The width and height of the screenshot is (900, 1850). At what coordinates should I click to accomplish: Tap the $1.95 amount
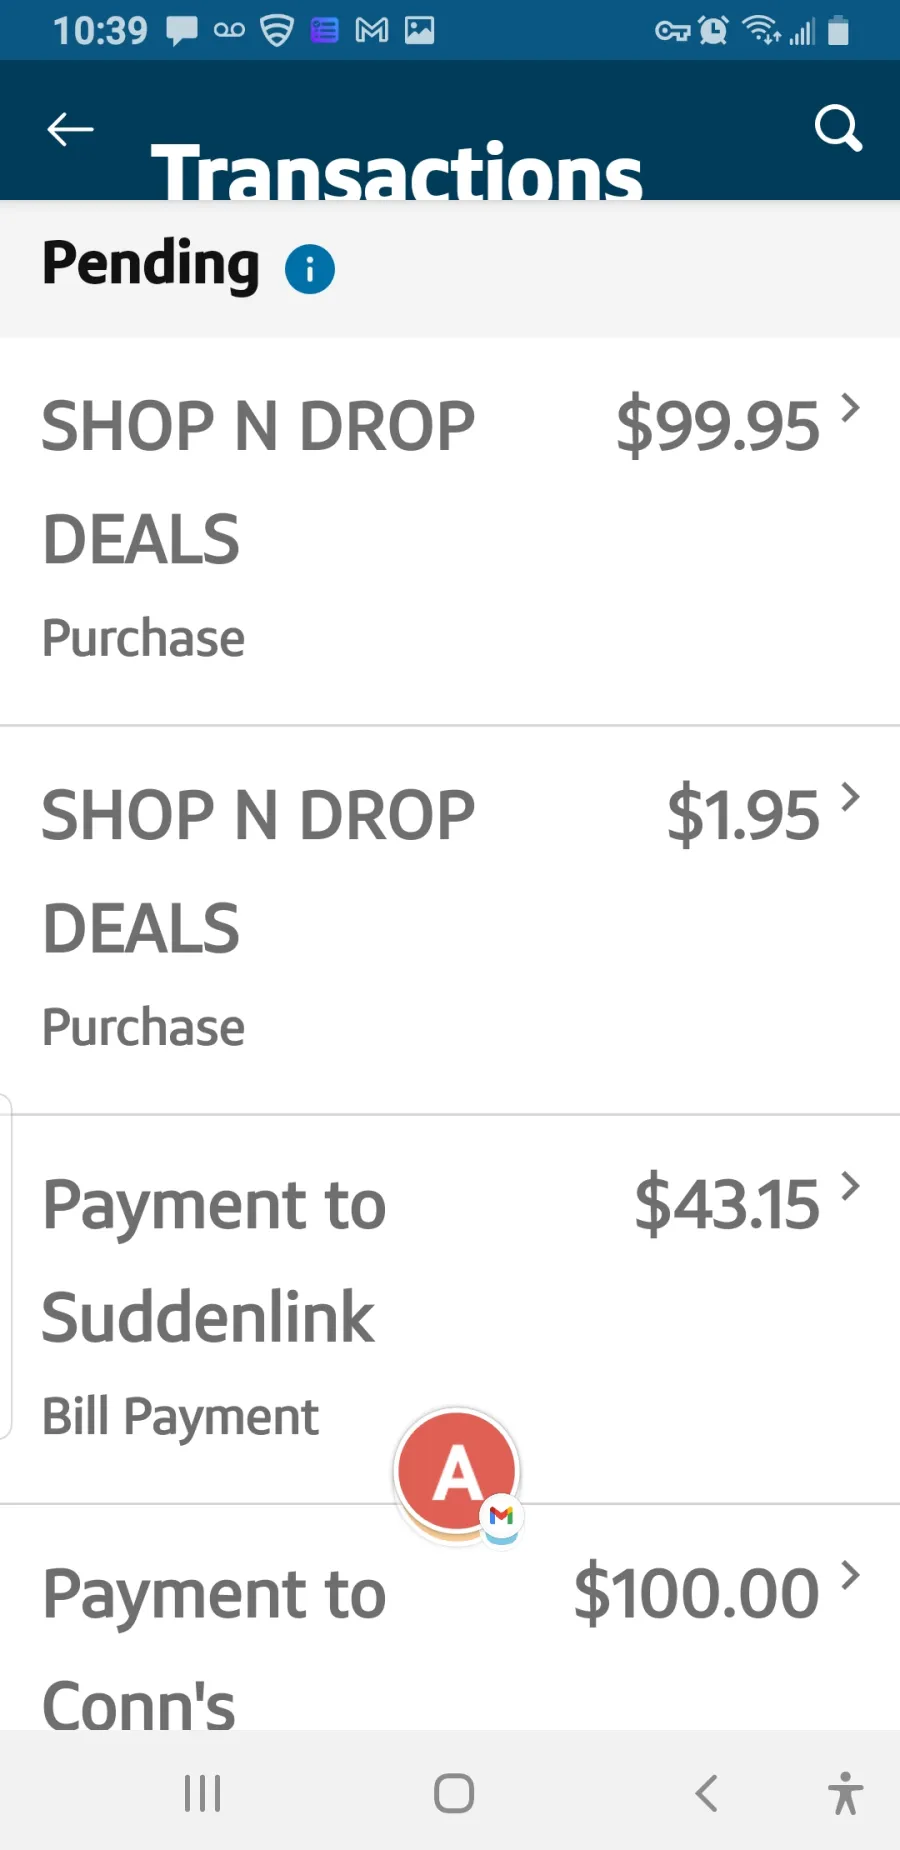[x=743, y=815]
